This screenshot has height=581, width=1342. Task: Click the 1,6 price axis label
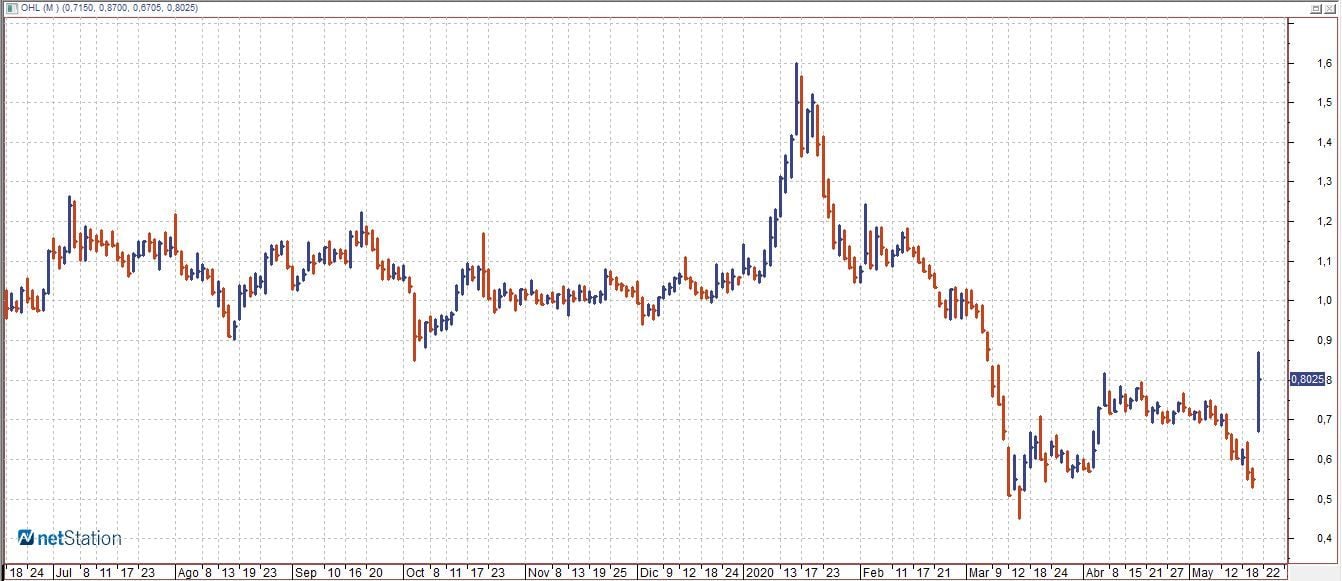[1324, 63]
